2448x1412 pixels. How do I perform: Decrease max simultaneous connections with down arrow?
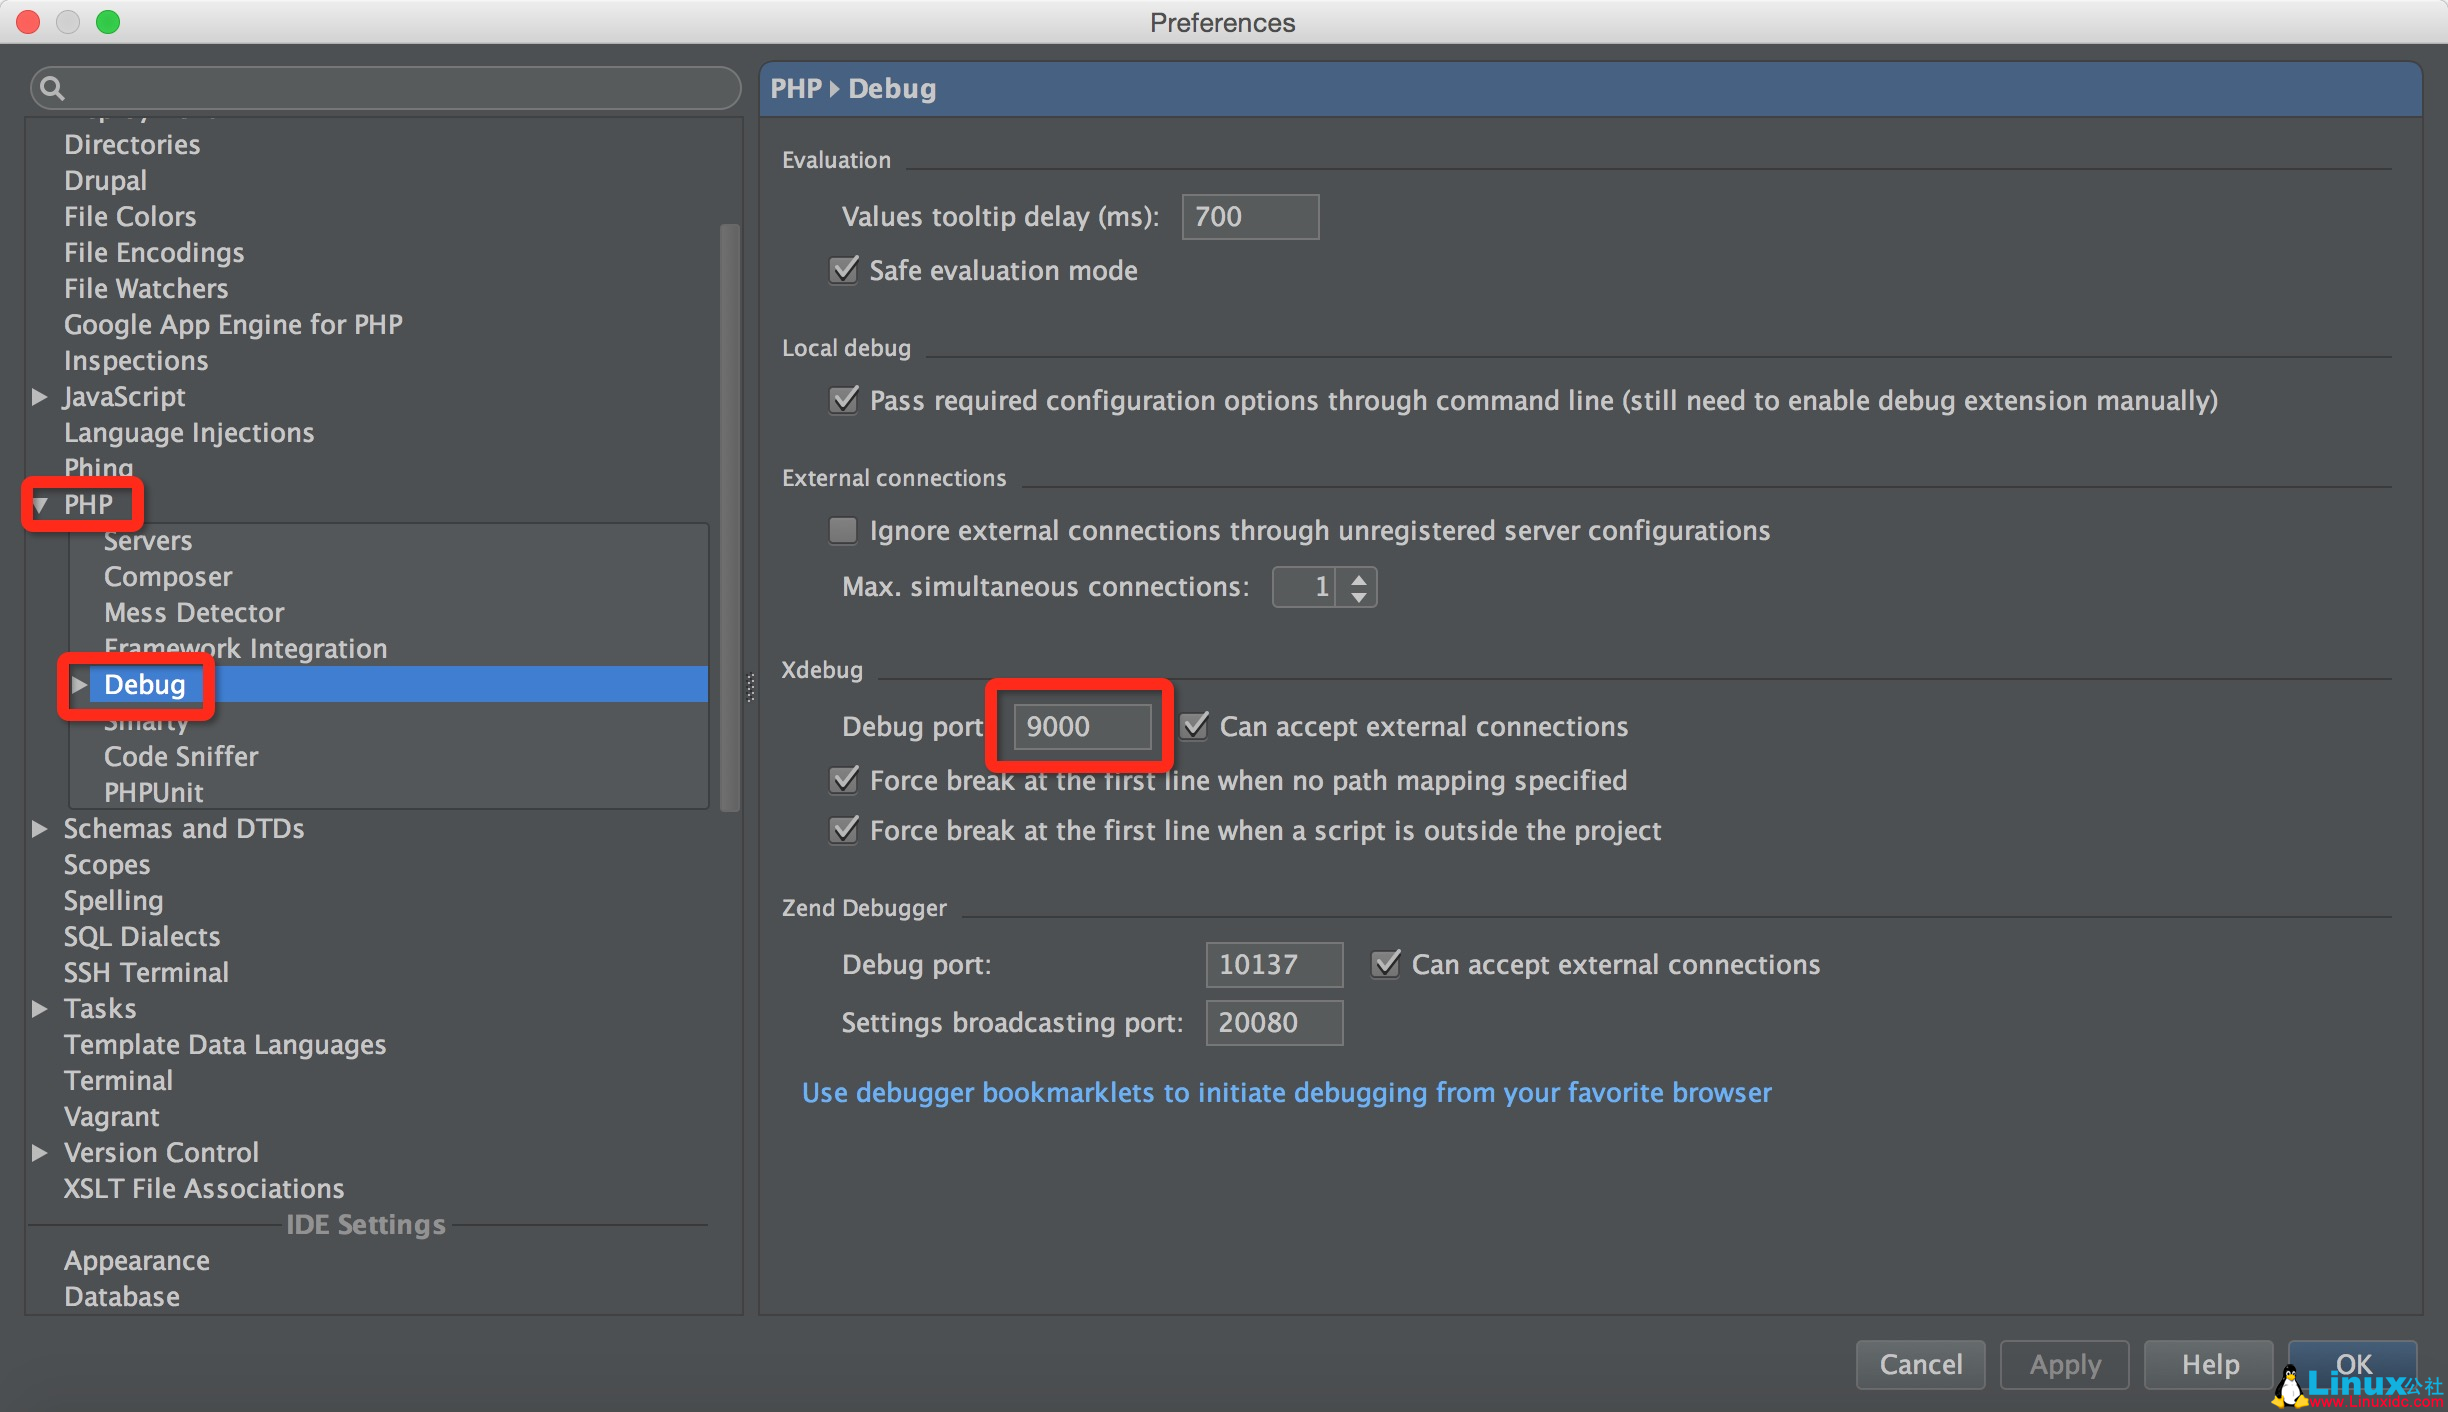point(1358,597)
